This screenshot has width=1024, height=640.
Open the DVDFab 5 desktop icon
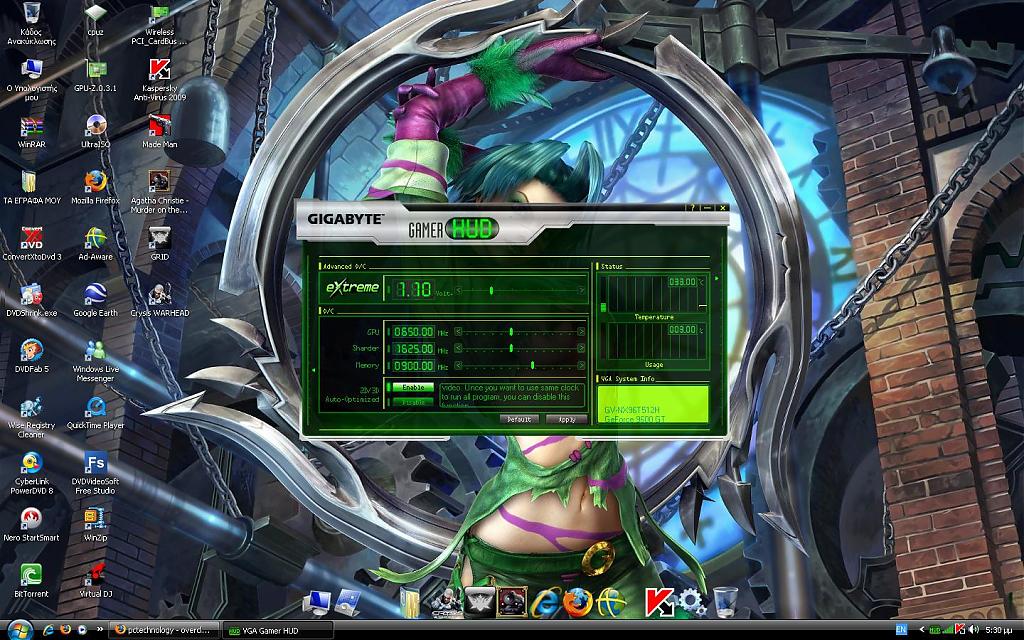31,357
